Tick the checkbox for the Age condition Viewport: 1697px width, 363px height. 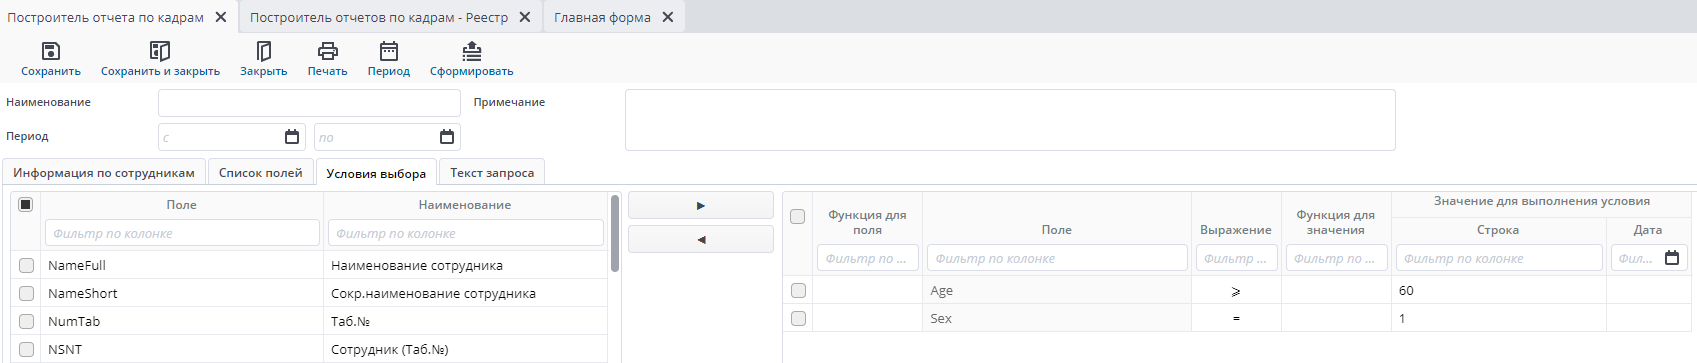pos(798,290)
